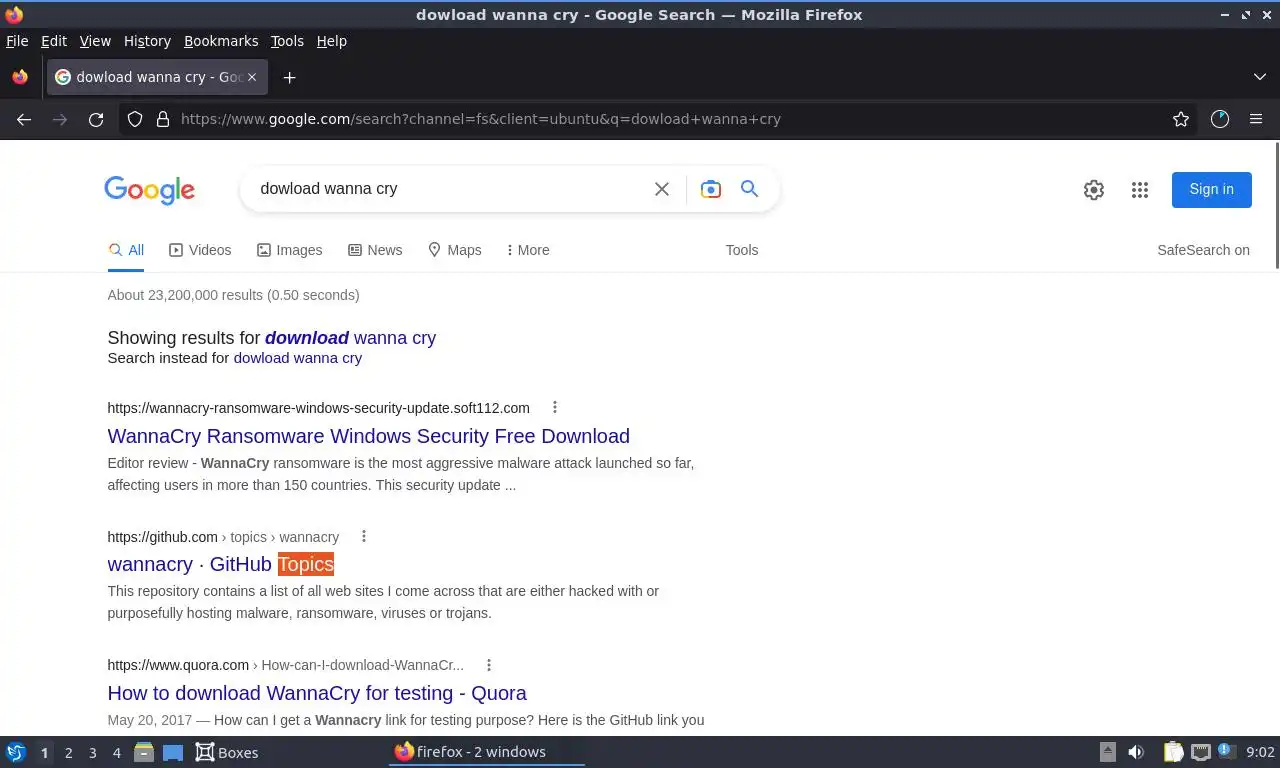Click the site security padlock icon
The image size is (1280, 768).
(x=162, y=119)
